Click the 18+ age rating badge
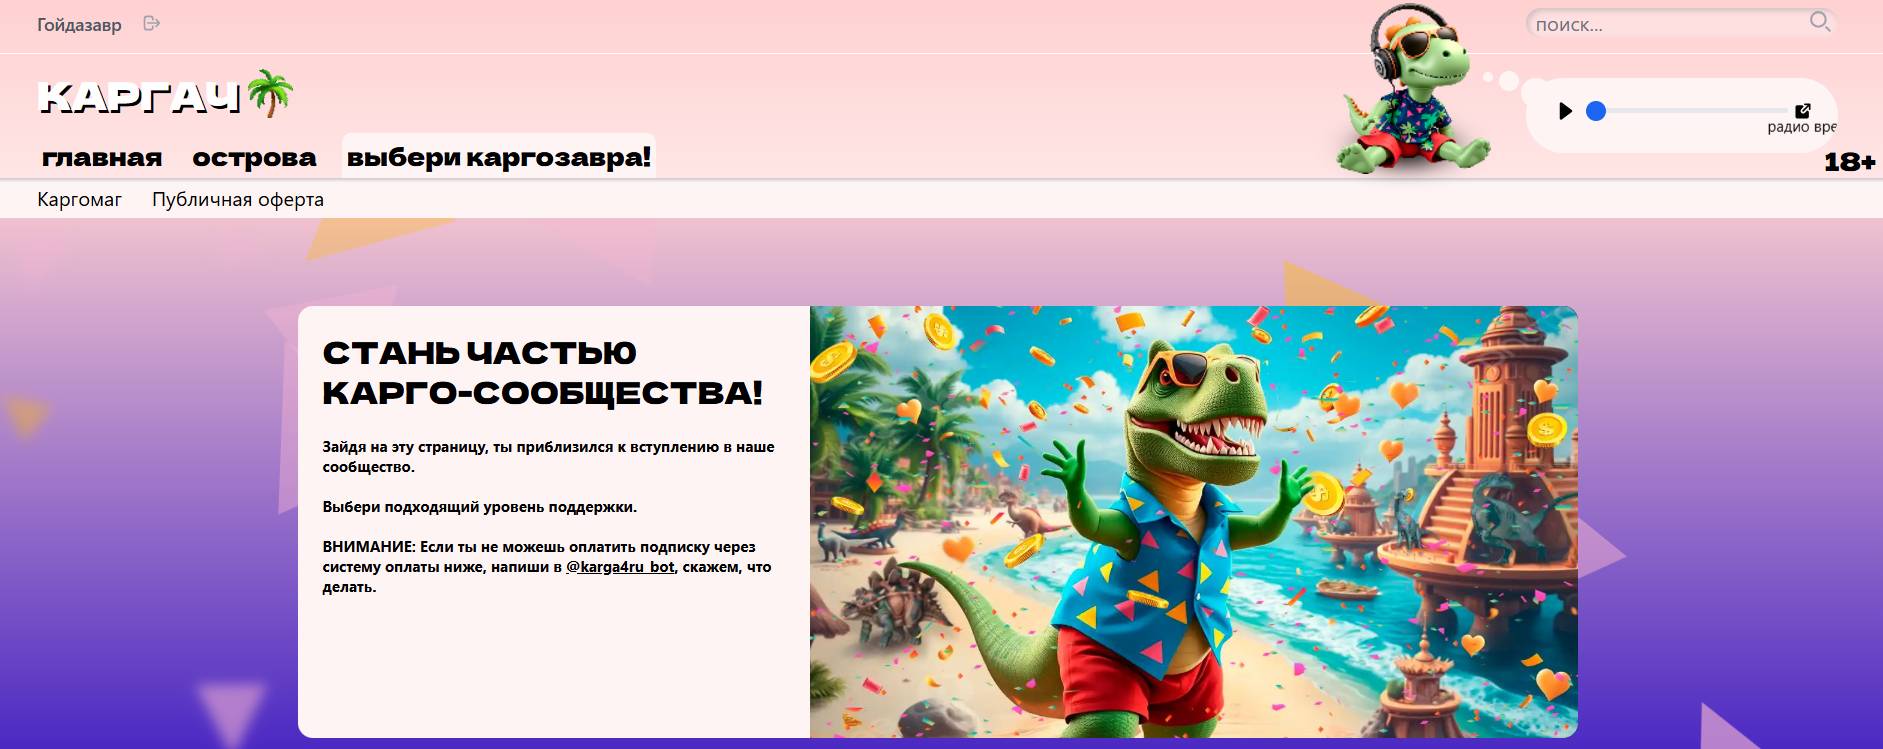Screen dimensions: 1883x749 [1850, 162]
